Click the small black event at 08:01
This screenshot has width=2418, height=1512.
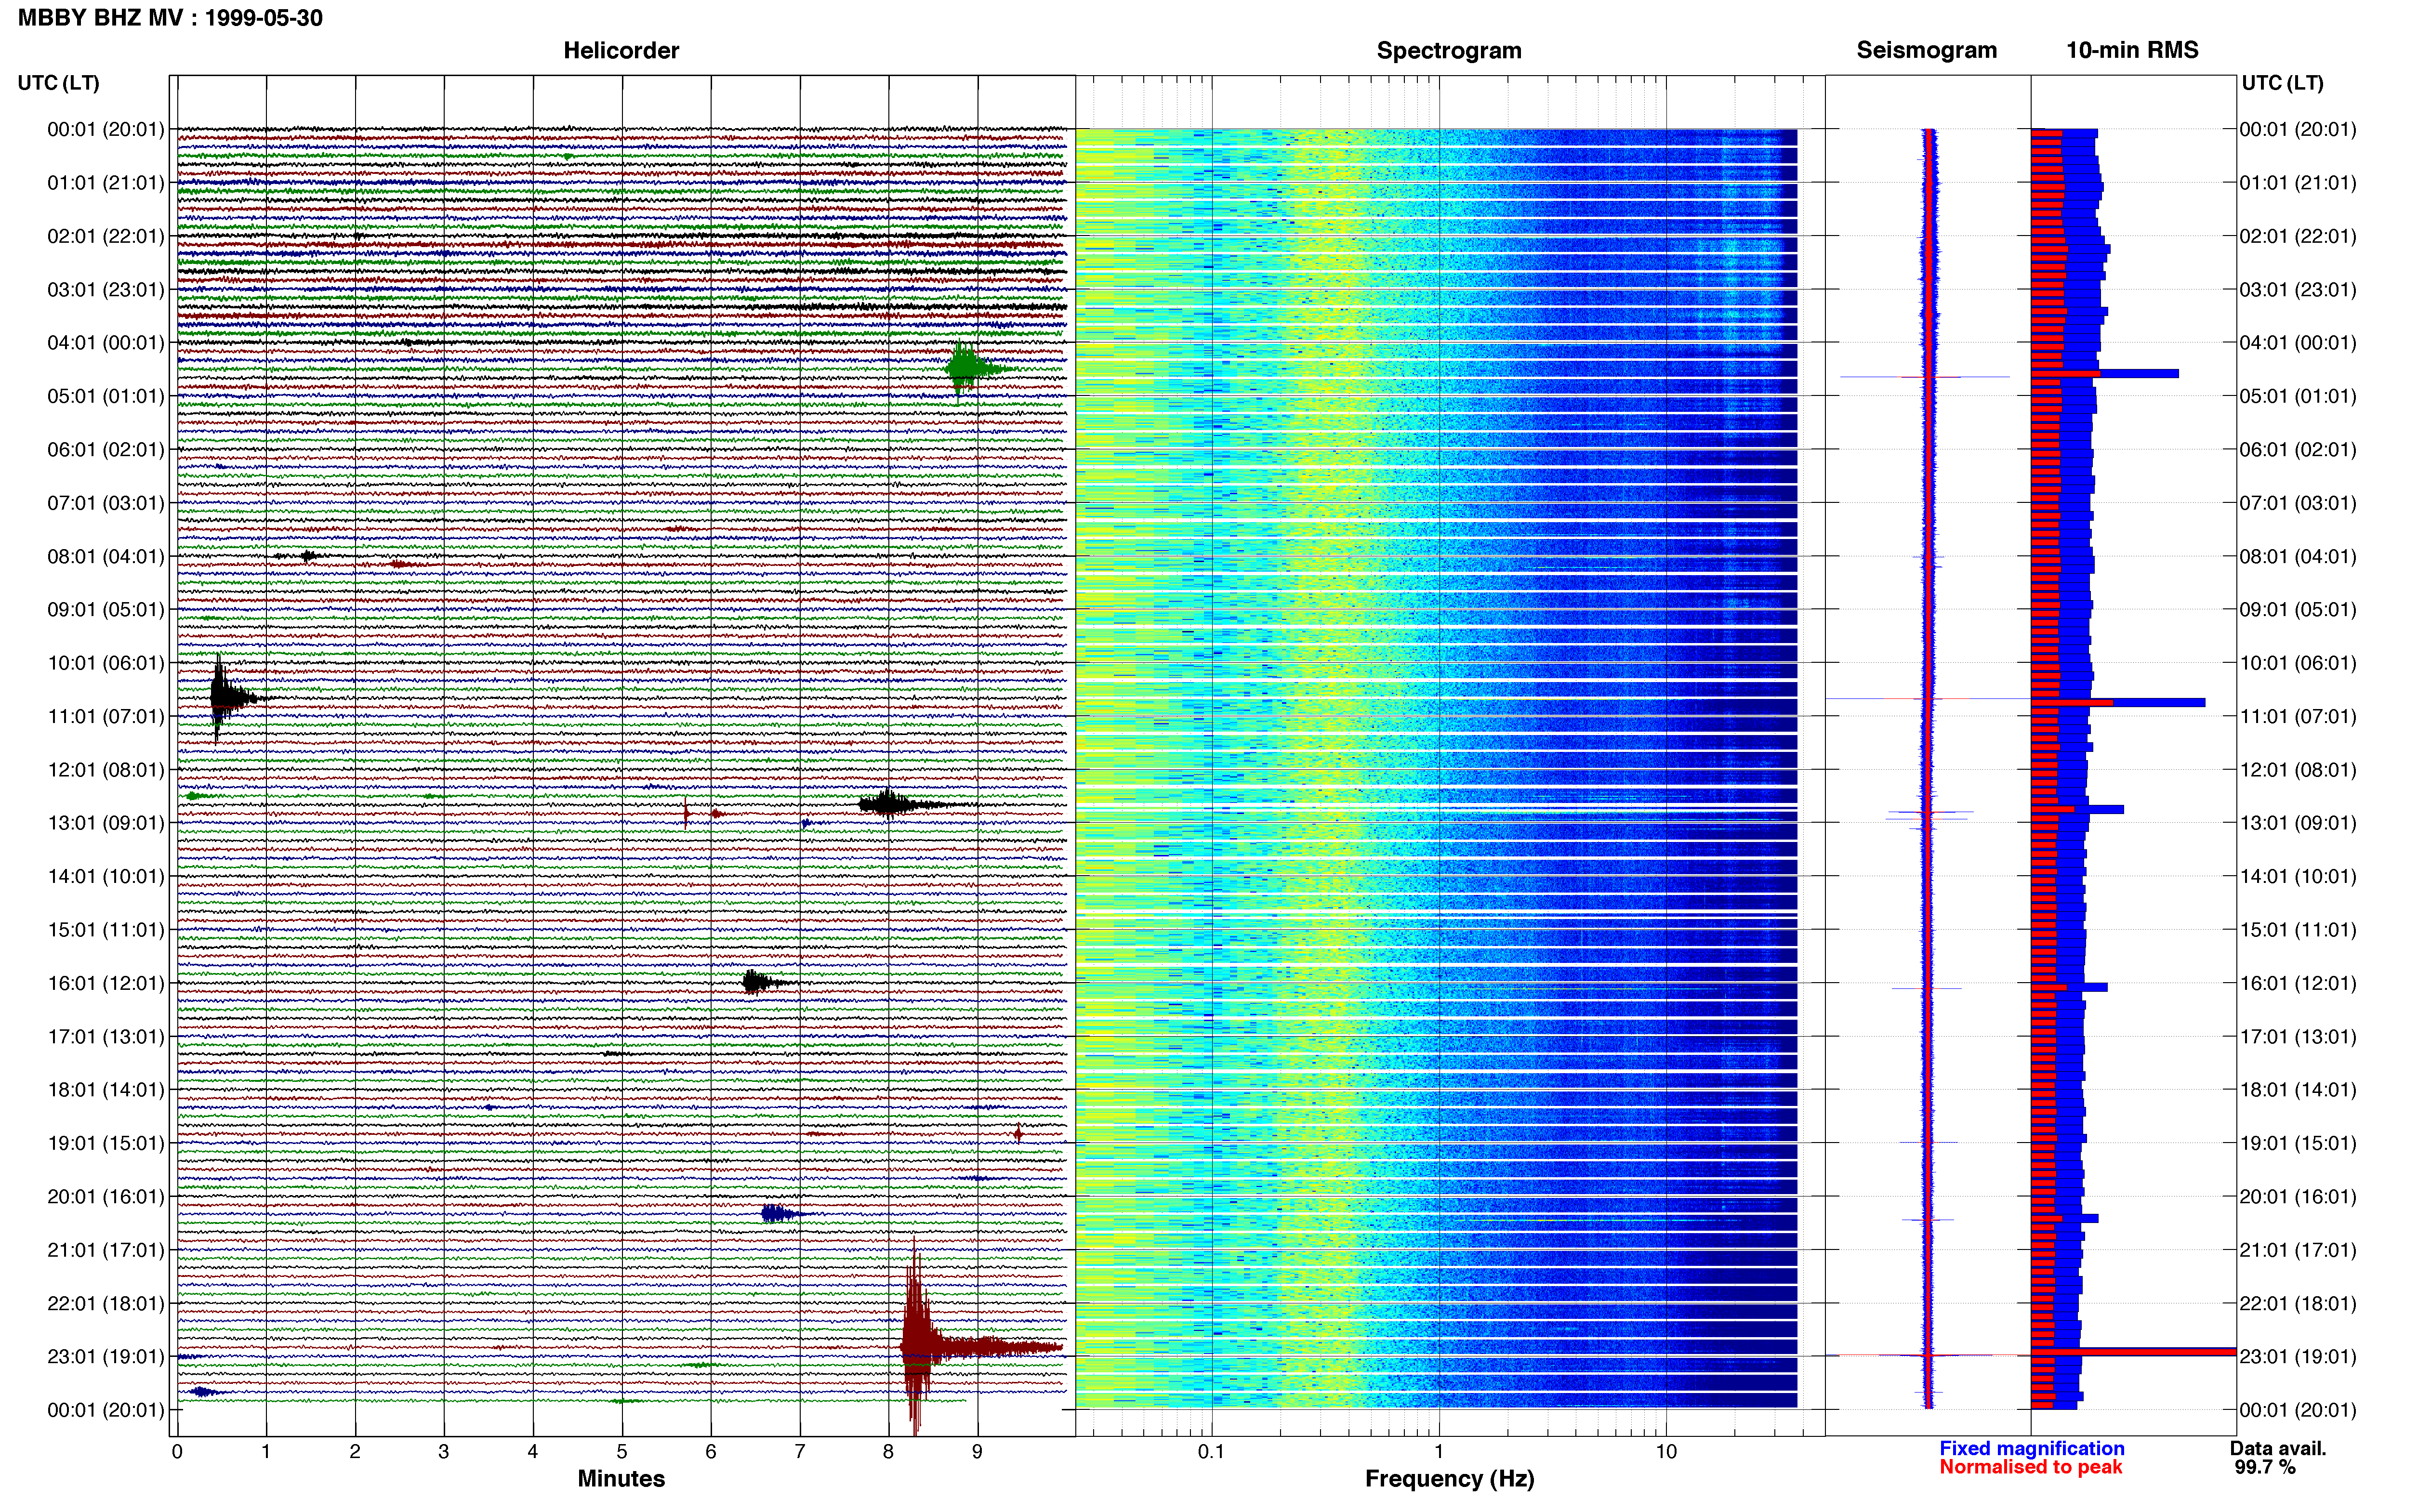coord(308,555)
